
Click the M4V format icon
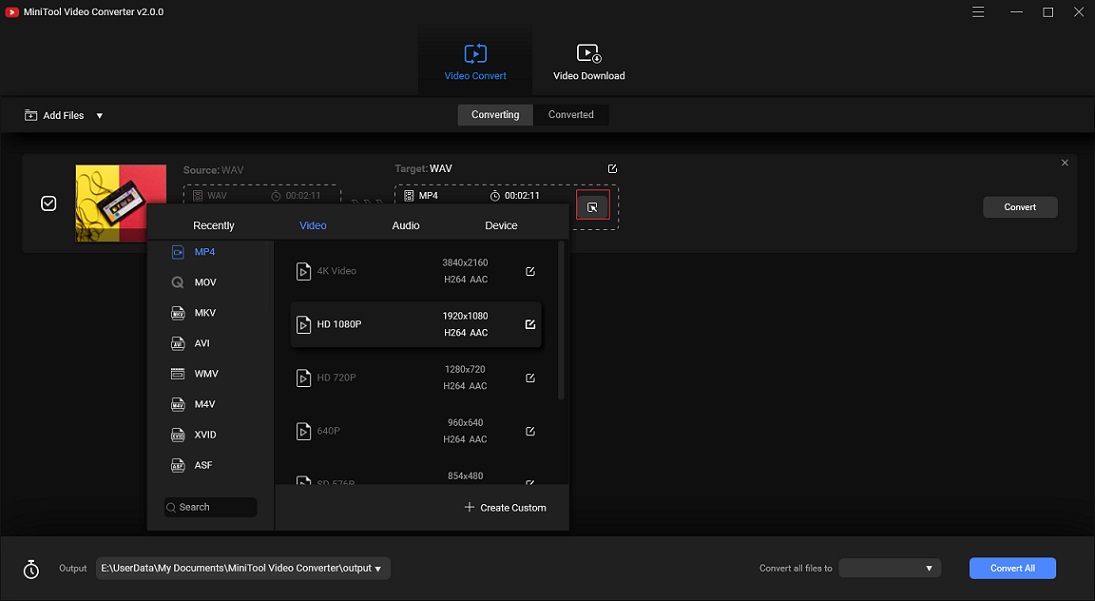(x=178, y=404)
